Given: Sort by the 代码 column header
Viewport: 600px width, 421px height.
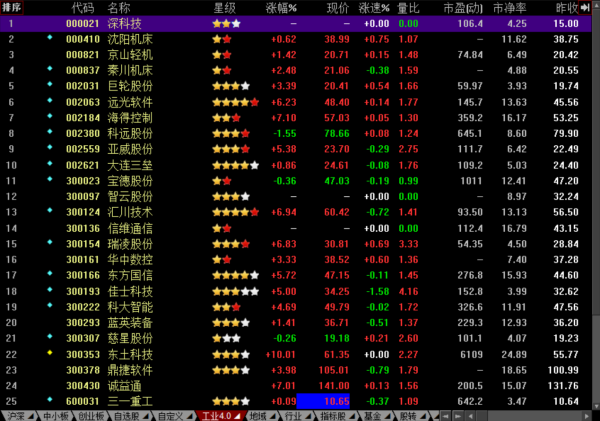Looking at the screenshot, I should (x=82, y=8).
